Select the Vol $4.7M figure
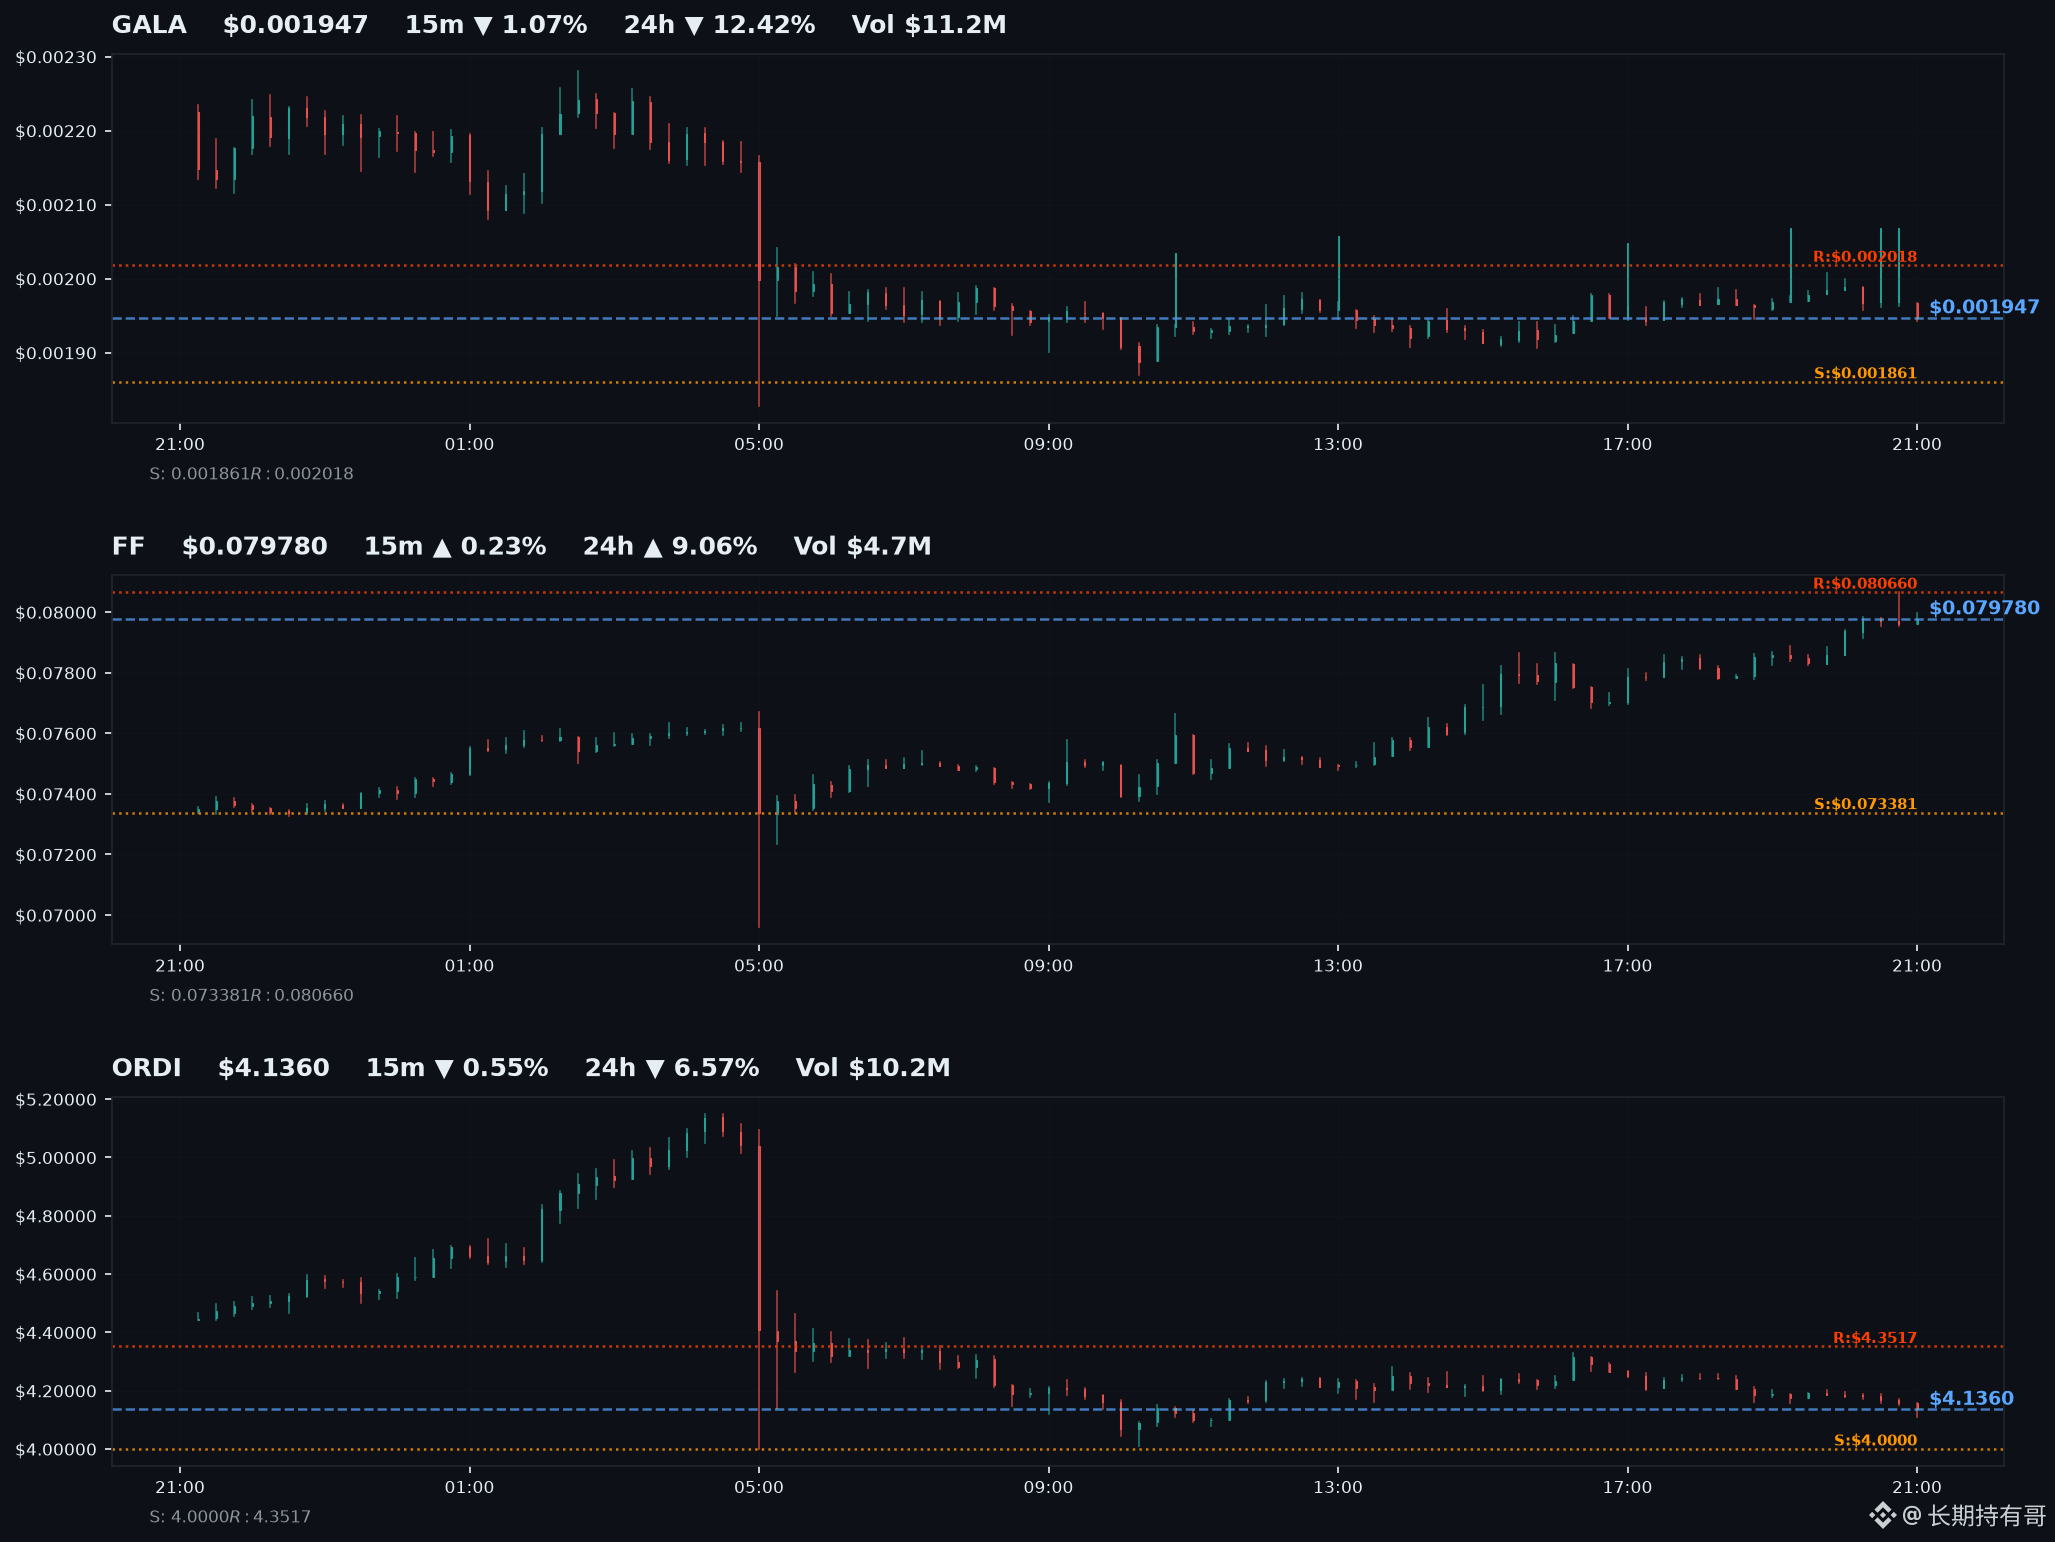2055x1542 pixels. [x=862, y=547]
